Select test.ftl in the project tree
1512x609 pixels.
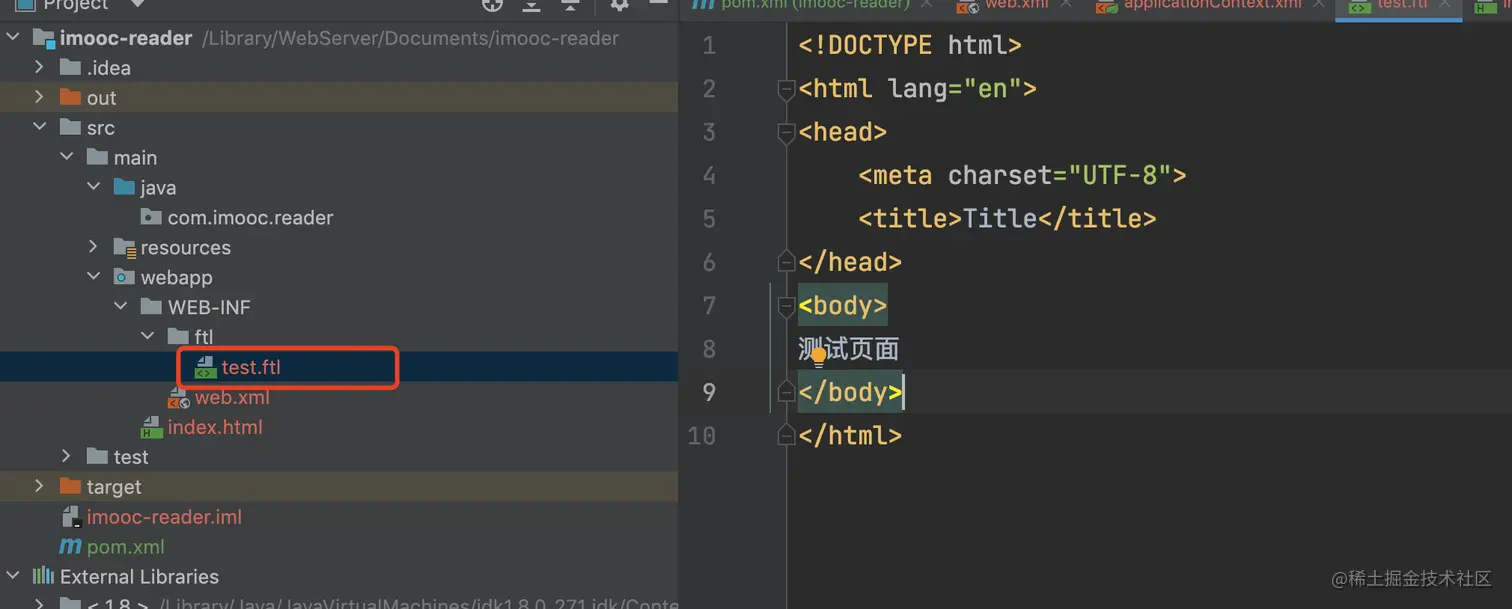coord(251,368)
